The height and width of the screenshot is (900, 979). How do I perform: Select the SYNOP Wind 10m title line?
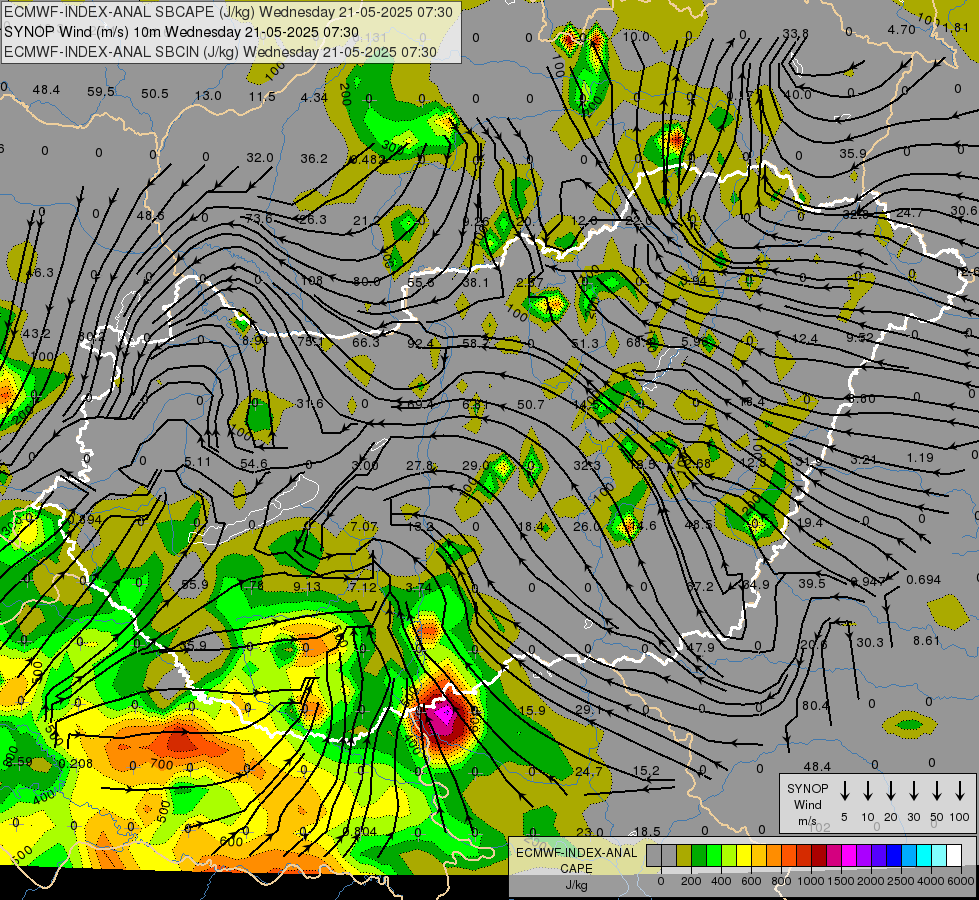[x=182, y=32]
